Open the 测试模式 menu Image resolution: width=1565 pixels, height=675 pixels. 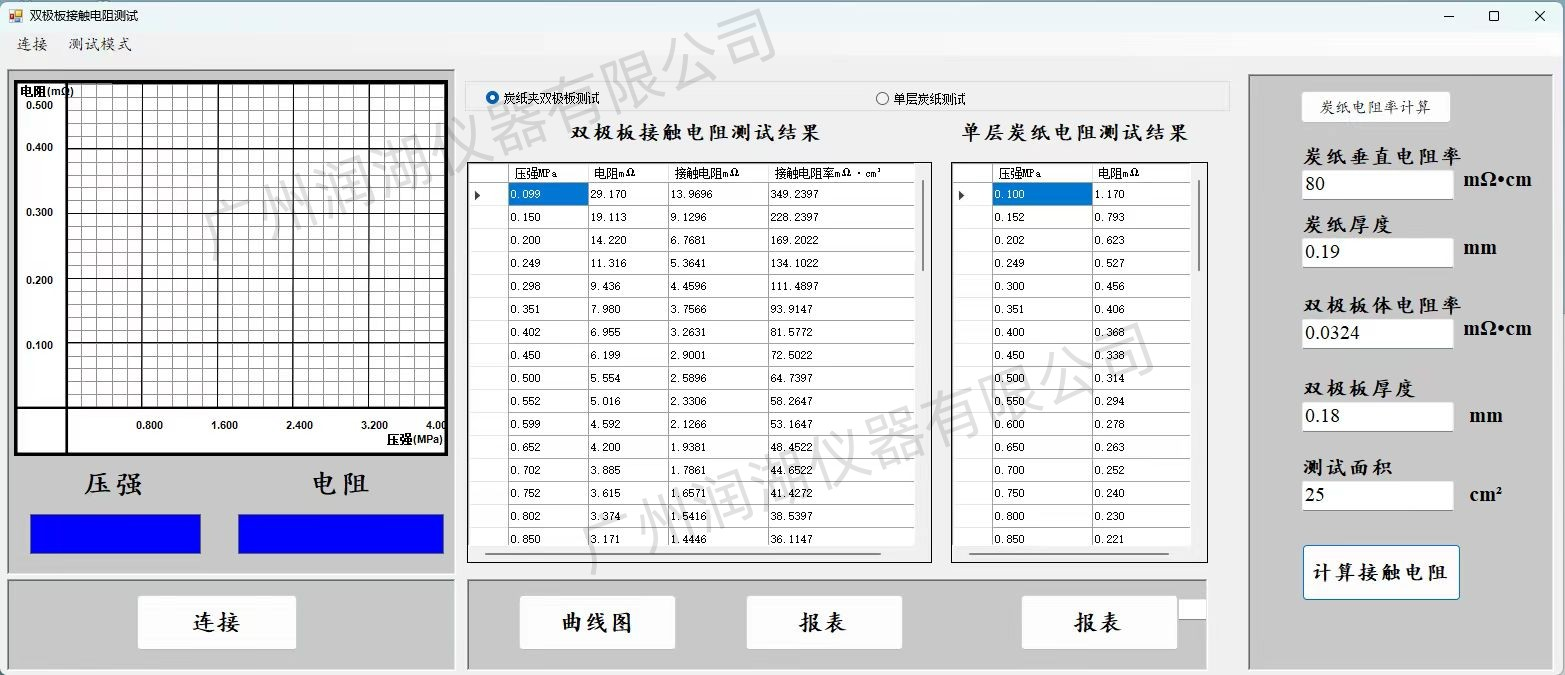click(100, 44)
